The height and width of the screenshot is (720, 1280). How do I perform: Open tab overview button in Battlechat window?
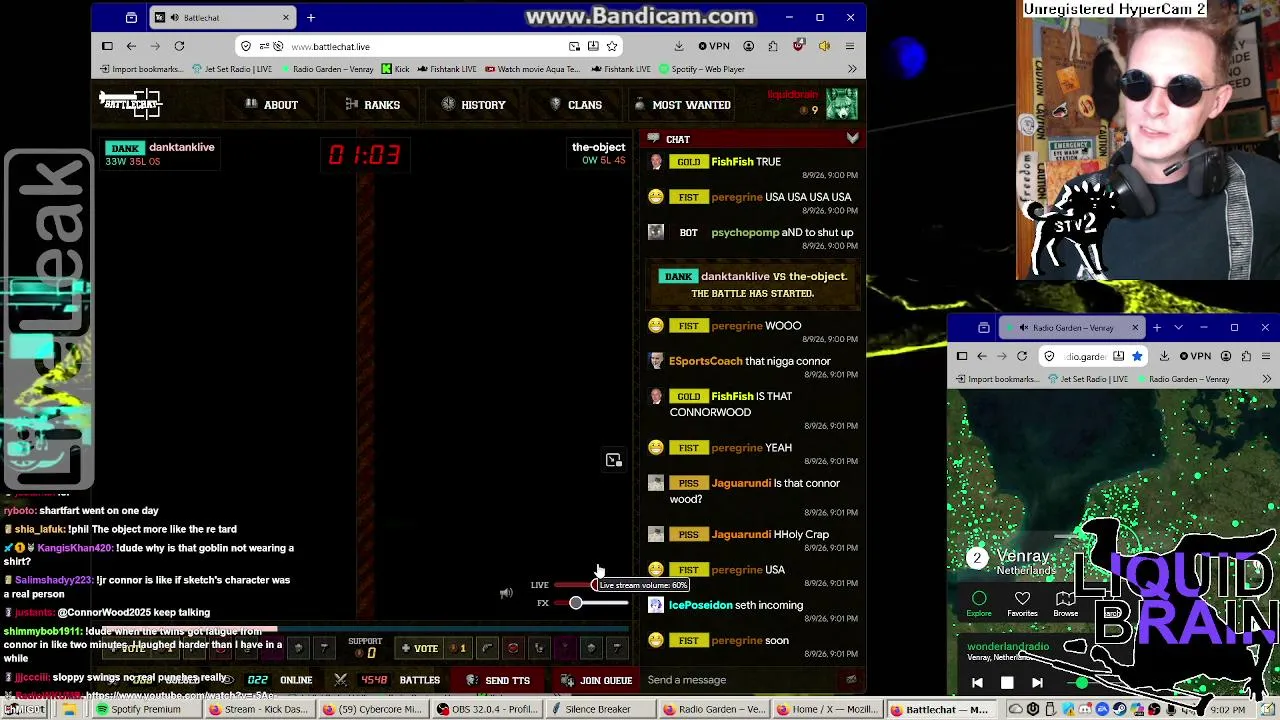pyautogui.click(x=131, y=17)
